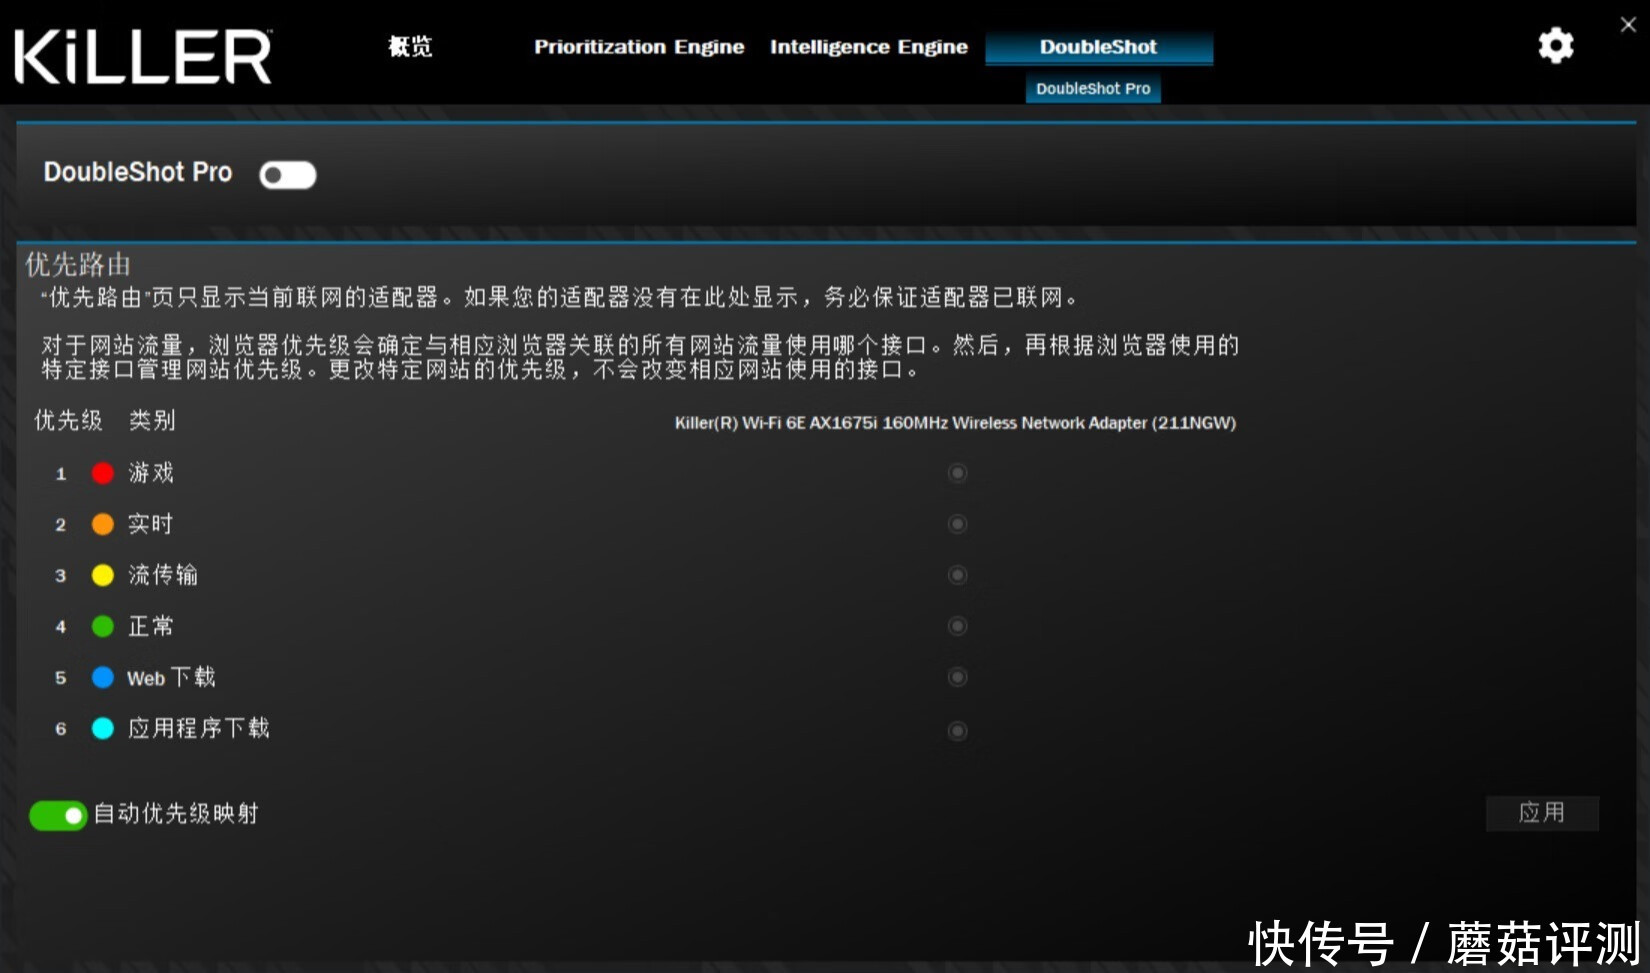1650x973 pixels.
Task: Select the adapter radio for 实时
Action: pyautogui.click(x=957, y=524)
